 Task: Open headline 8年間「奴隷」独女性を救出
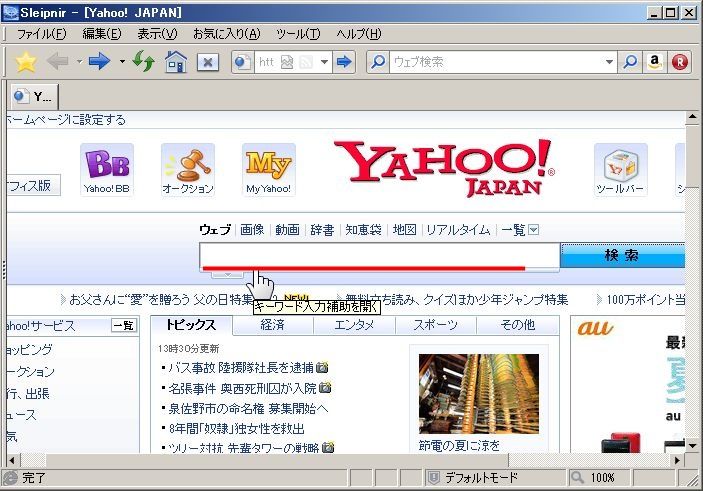[x=236, y=429]
